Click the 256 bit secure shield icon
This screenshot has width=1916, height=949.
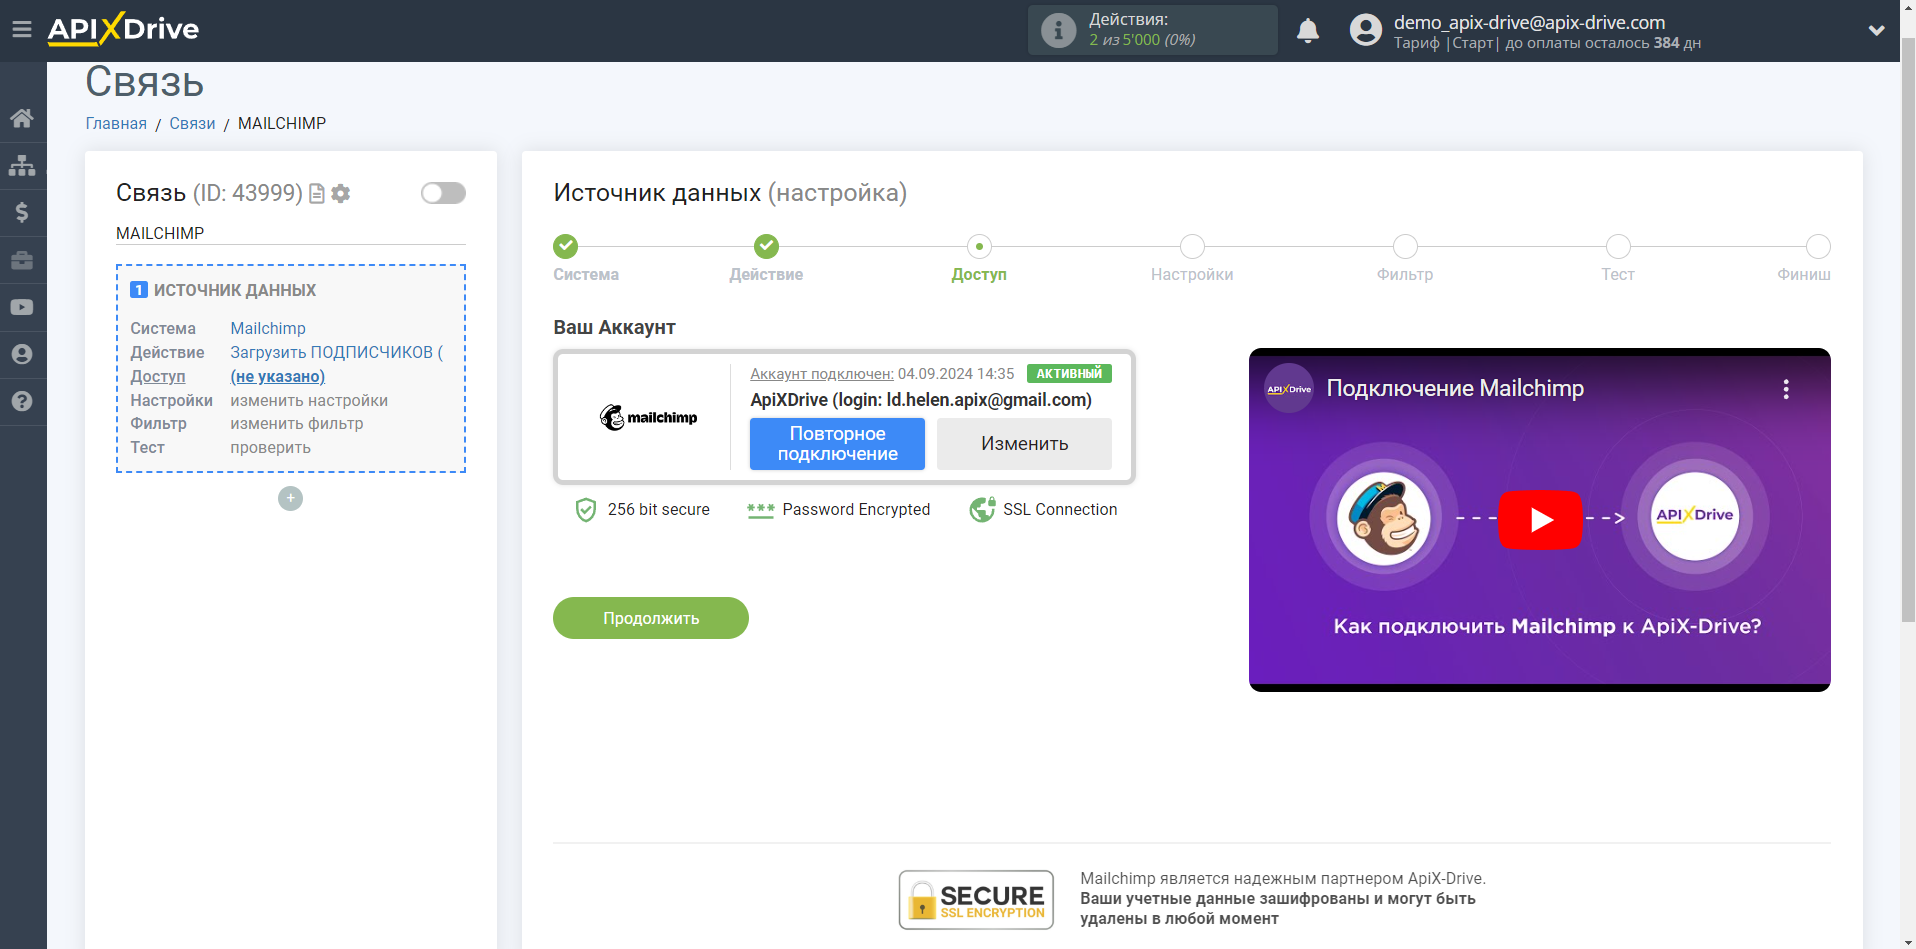tap(586, 510)
